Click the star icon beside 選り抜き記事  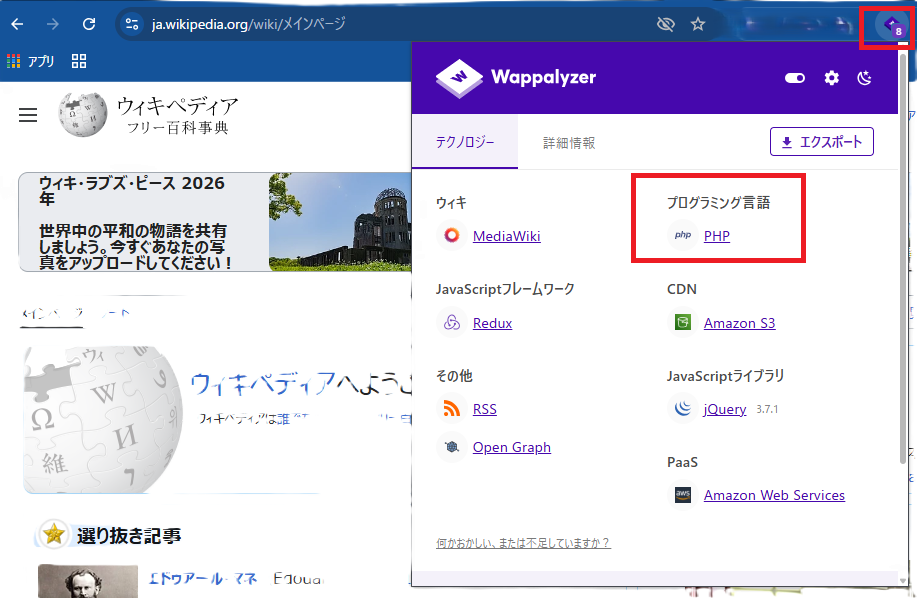tap(54, 534)
